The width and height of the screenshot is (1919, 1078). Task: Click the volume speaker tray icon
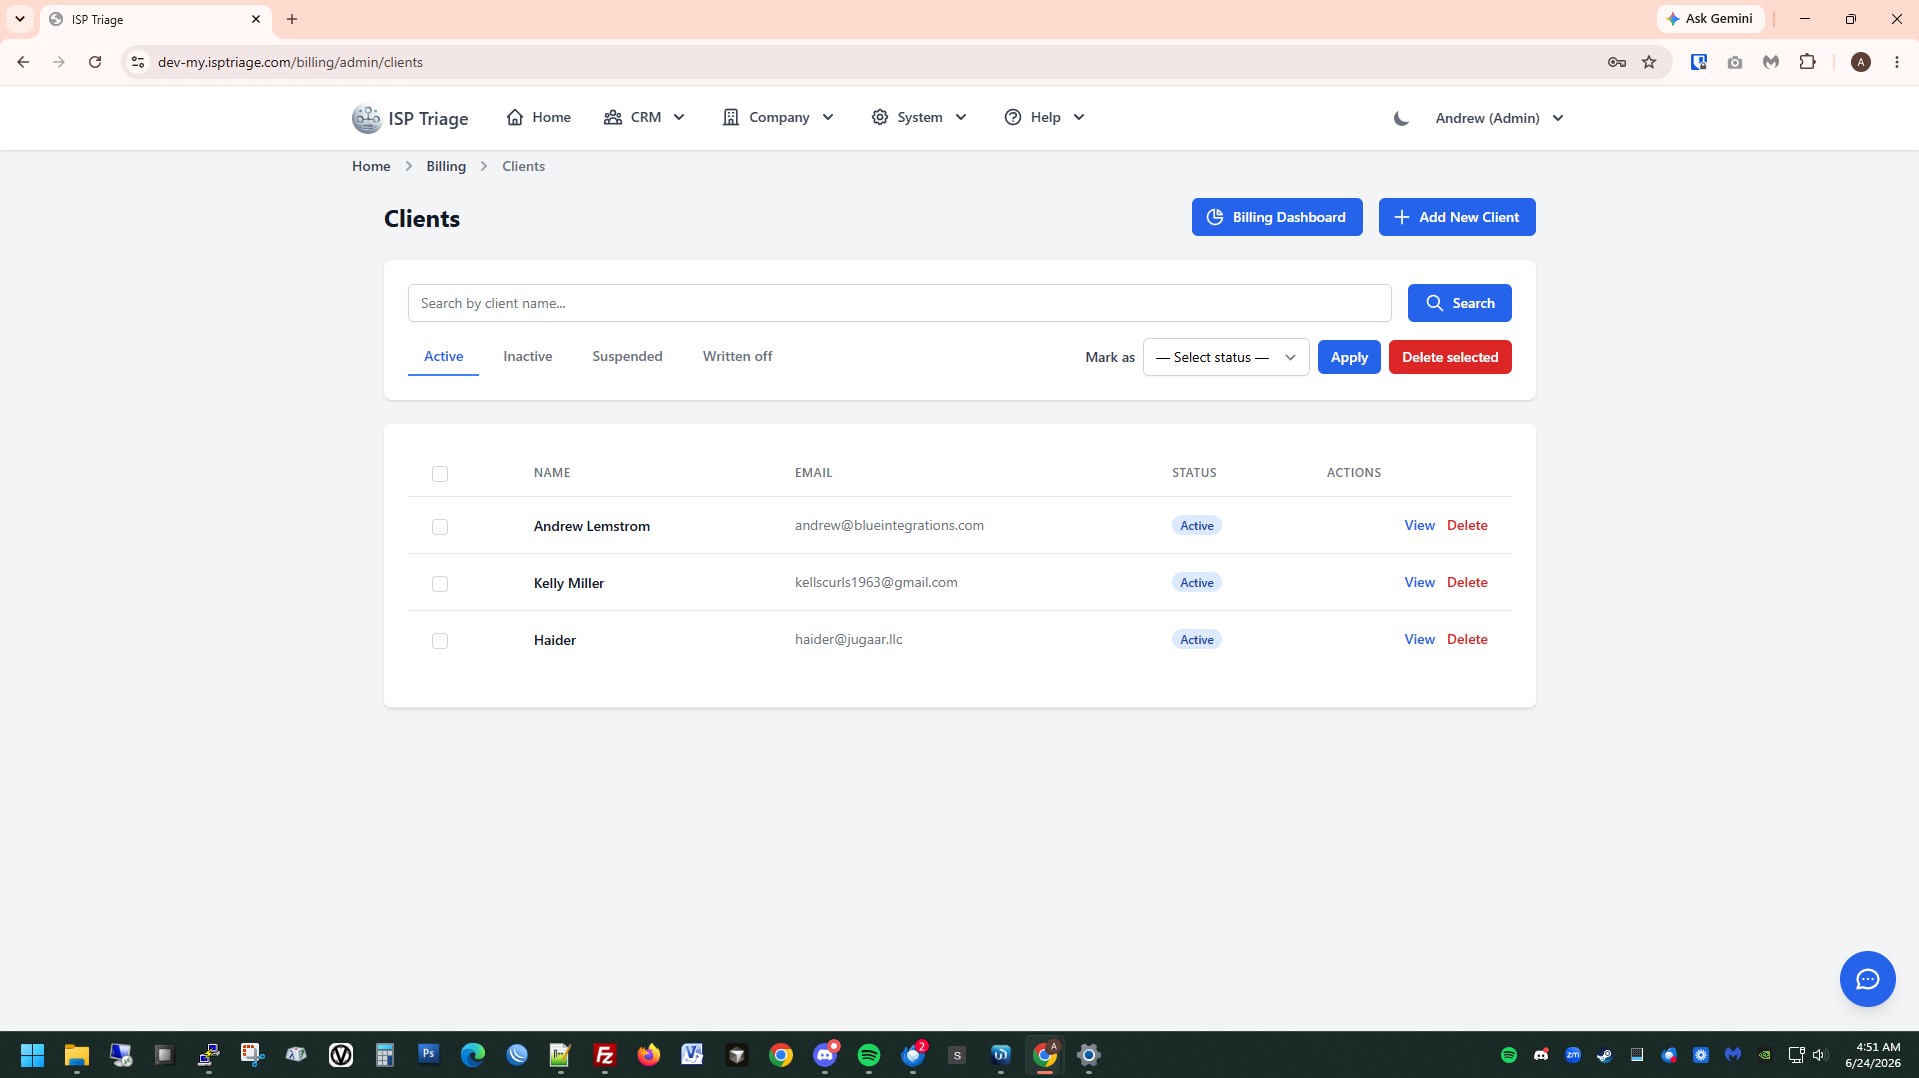pyautogui.click(x=1819, y=1055)
